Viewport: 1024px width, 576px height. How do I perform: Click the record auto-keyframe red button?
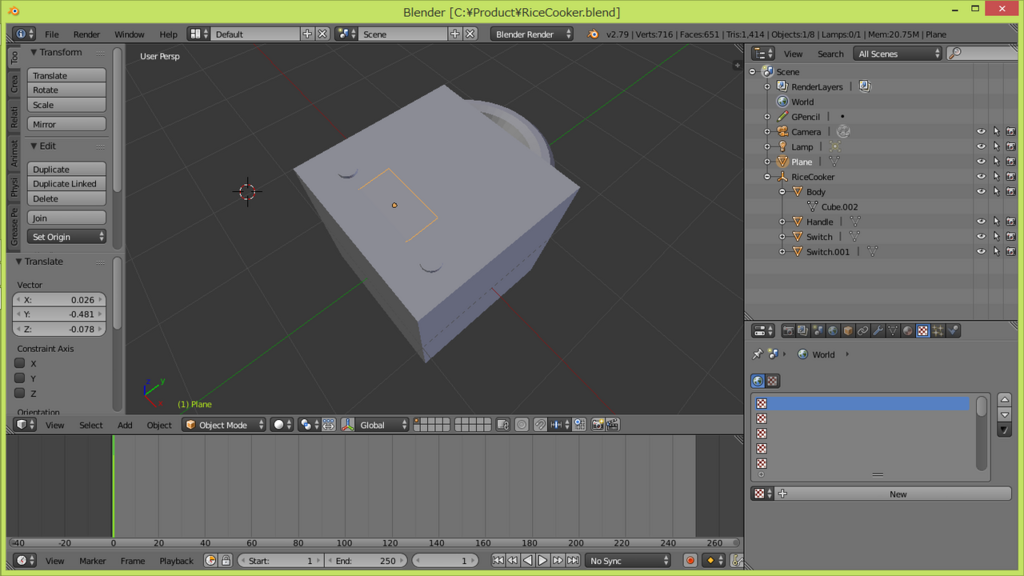click(x=690, y=561)
